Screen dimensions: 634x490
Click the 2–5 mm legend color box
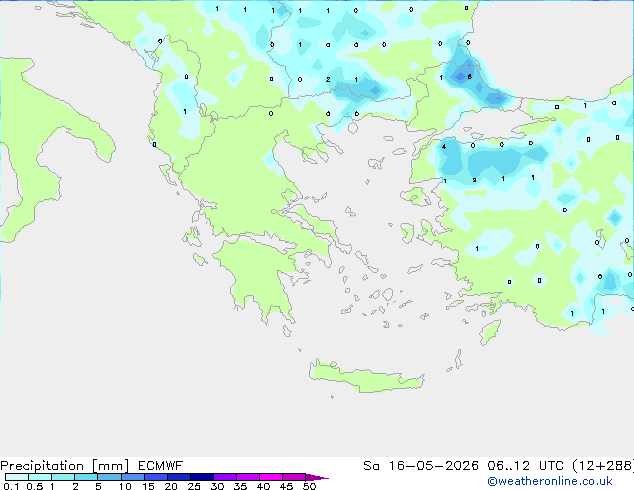pyautogui.click(x=86, y=477)
